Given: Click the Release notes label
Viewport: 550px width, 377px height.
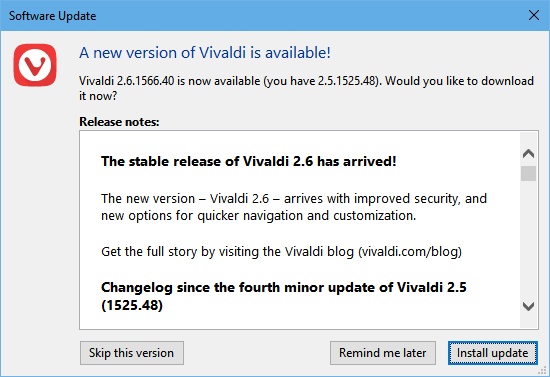Looking at the screenshot, I should [119, 122].
